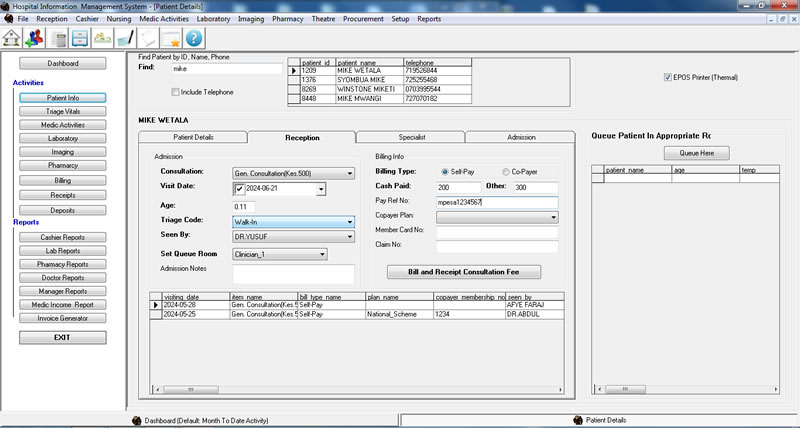Select the Co-Payer billing type
The image size is (800, 428).
tap(506, 172)
